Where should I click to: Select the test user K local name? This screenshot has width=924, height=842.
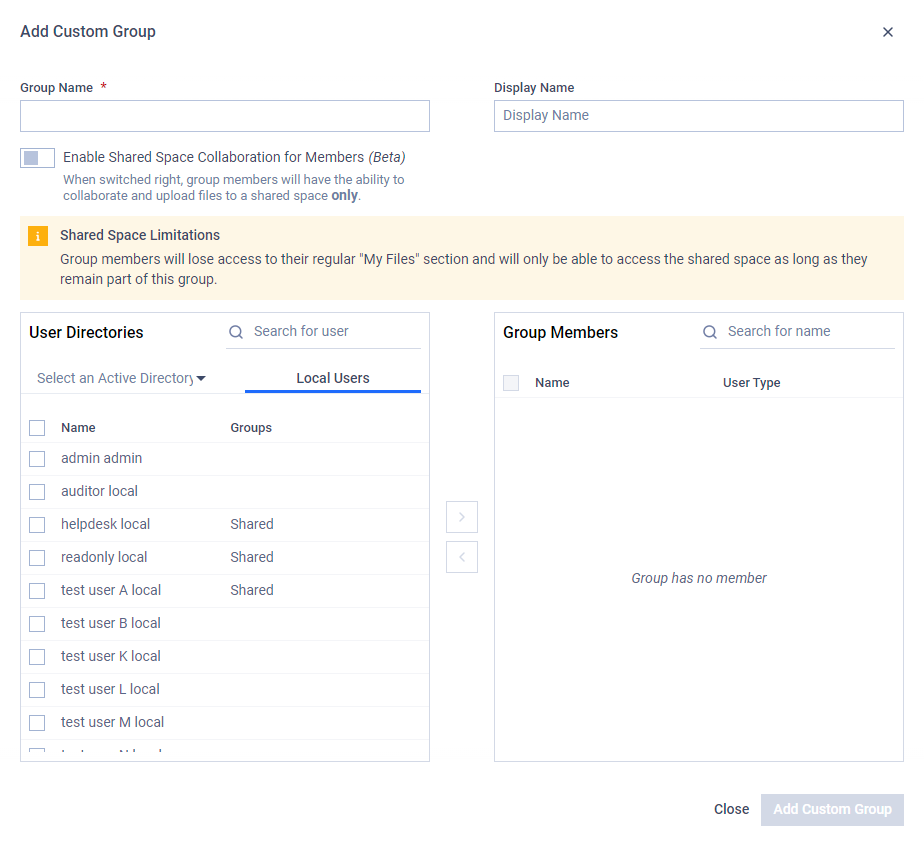tap(111, 656)
